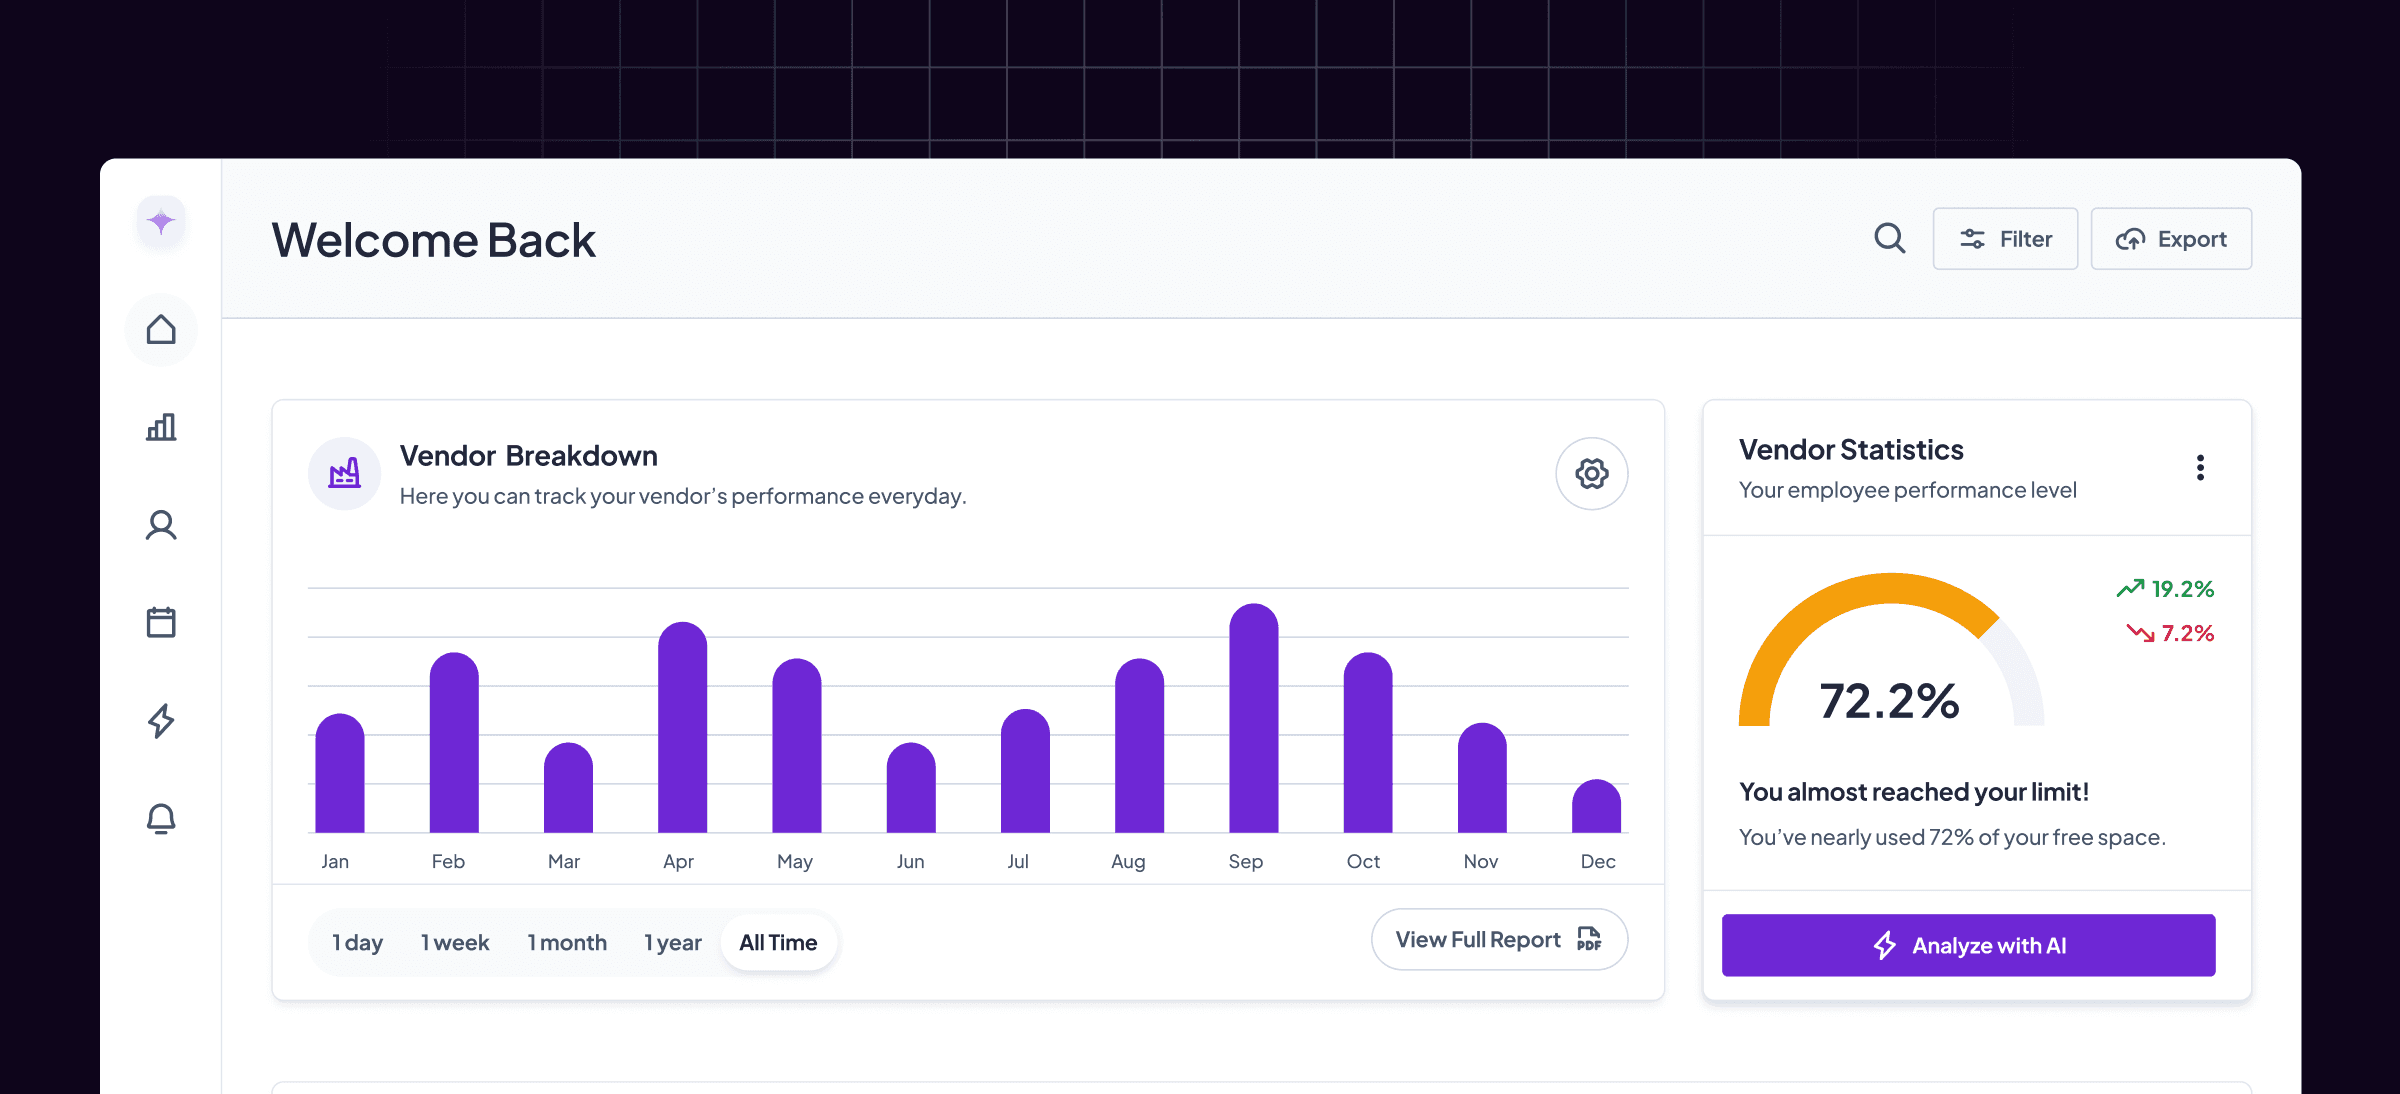Open the calendar sidebar icon
Viewport: 2400px width, 1094px height.
[161, 622]
